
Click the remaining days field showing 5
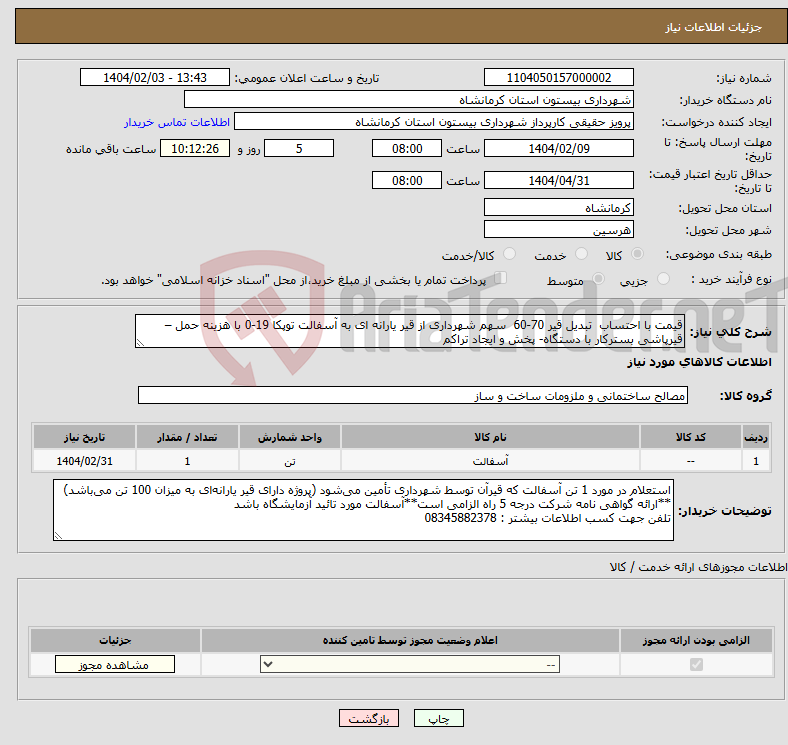[x=299, y=148]
